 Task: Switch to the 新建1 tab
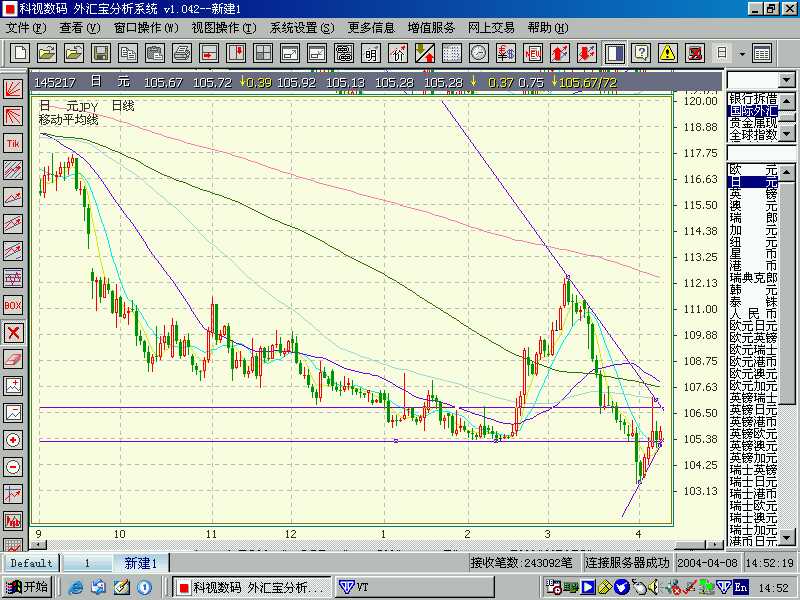pyautogui.click(x=141, y=563)
